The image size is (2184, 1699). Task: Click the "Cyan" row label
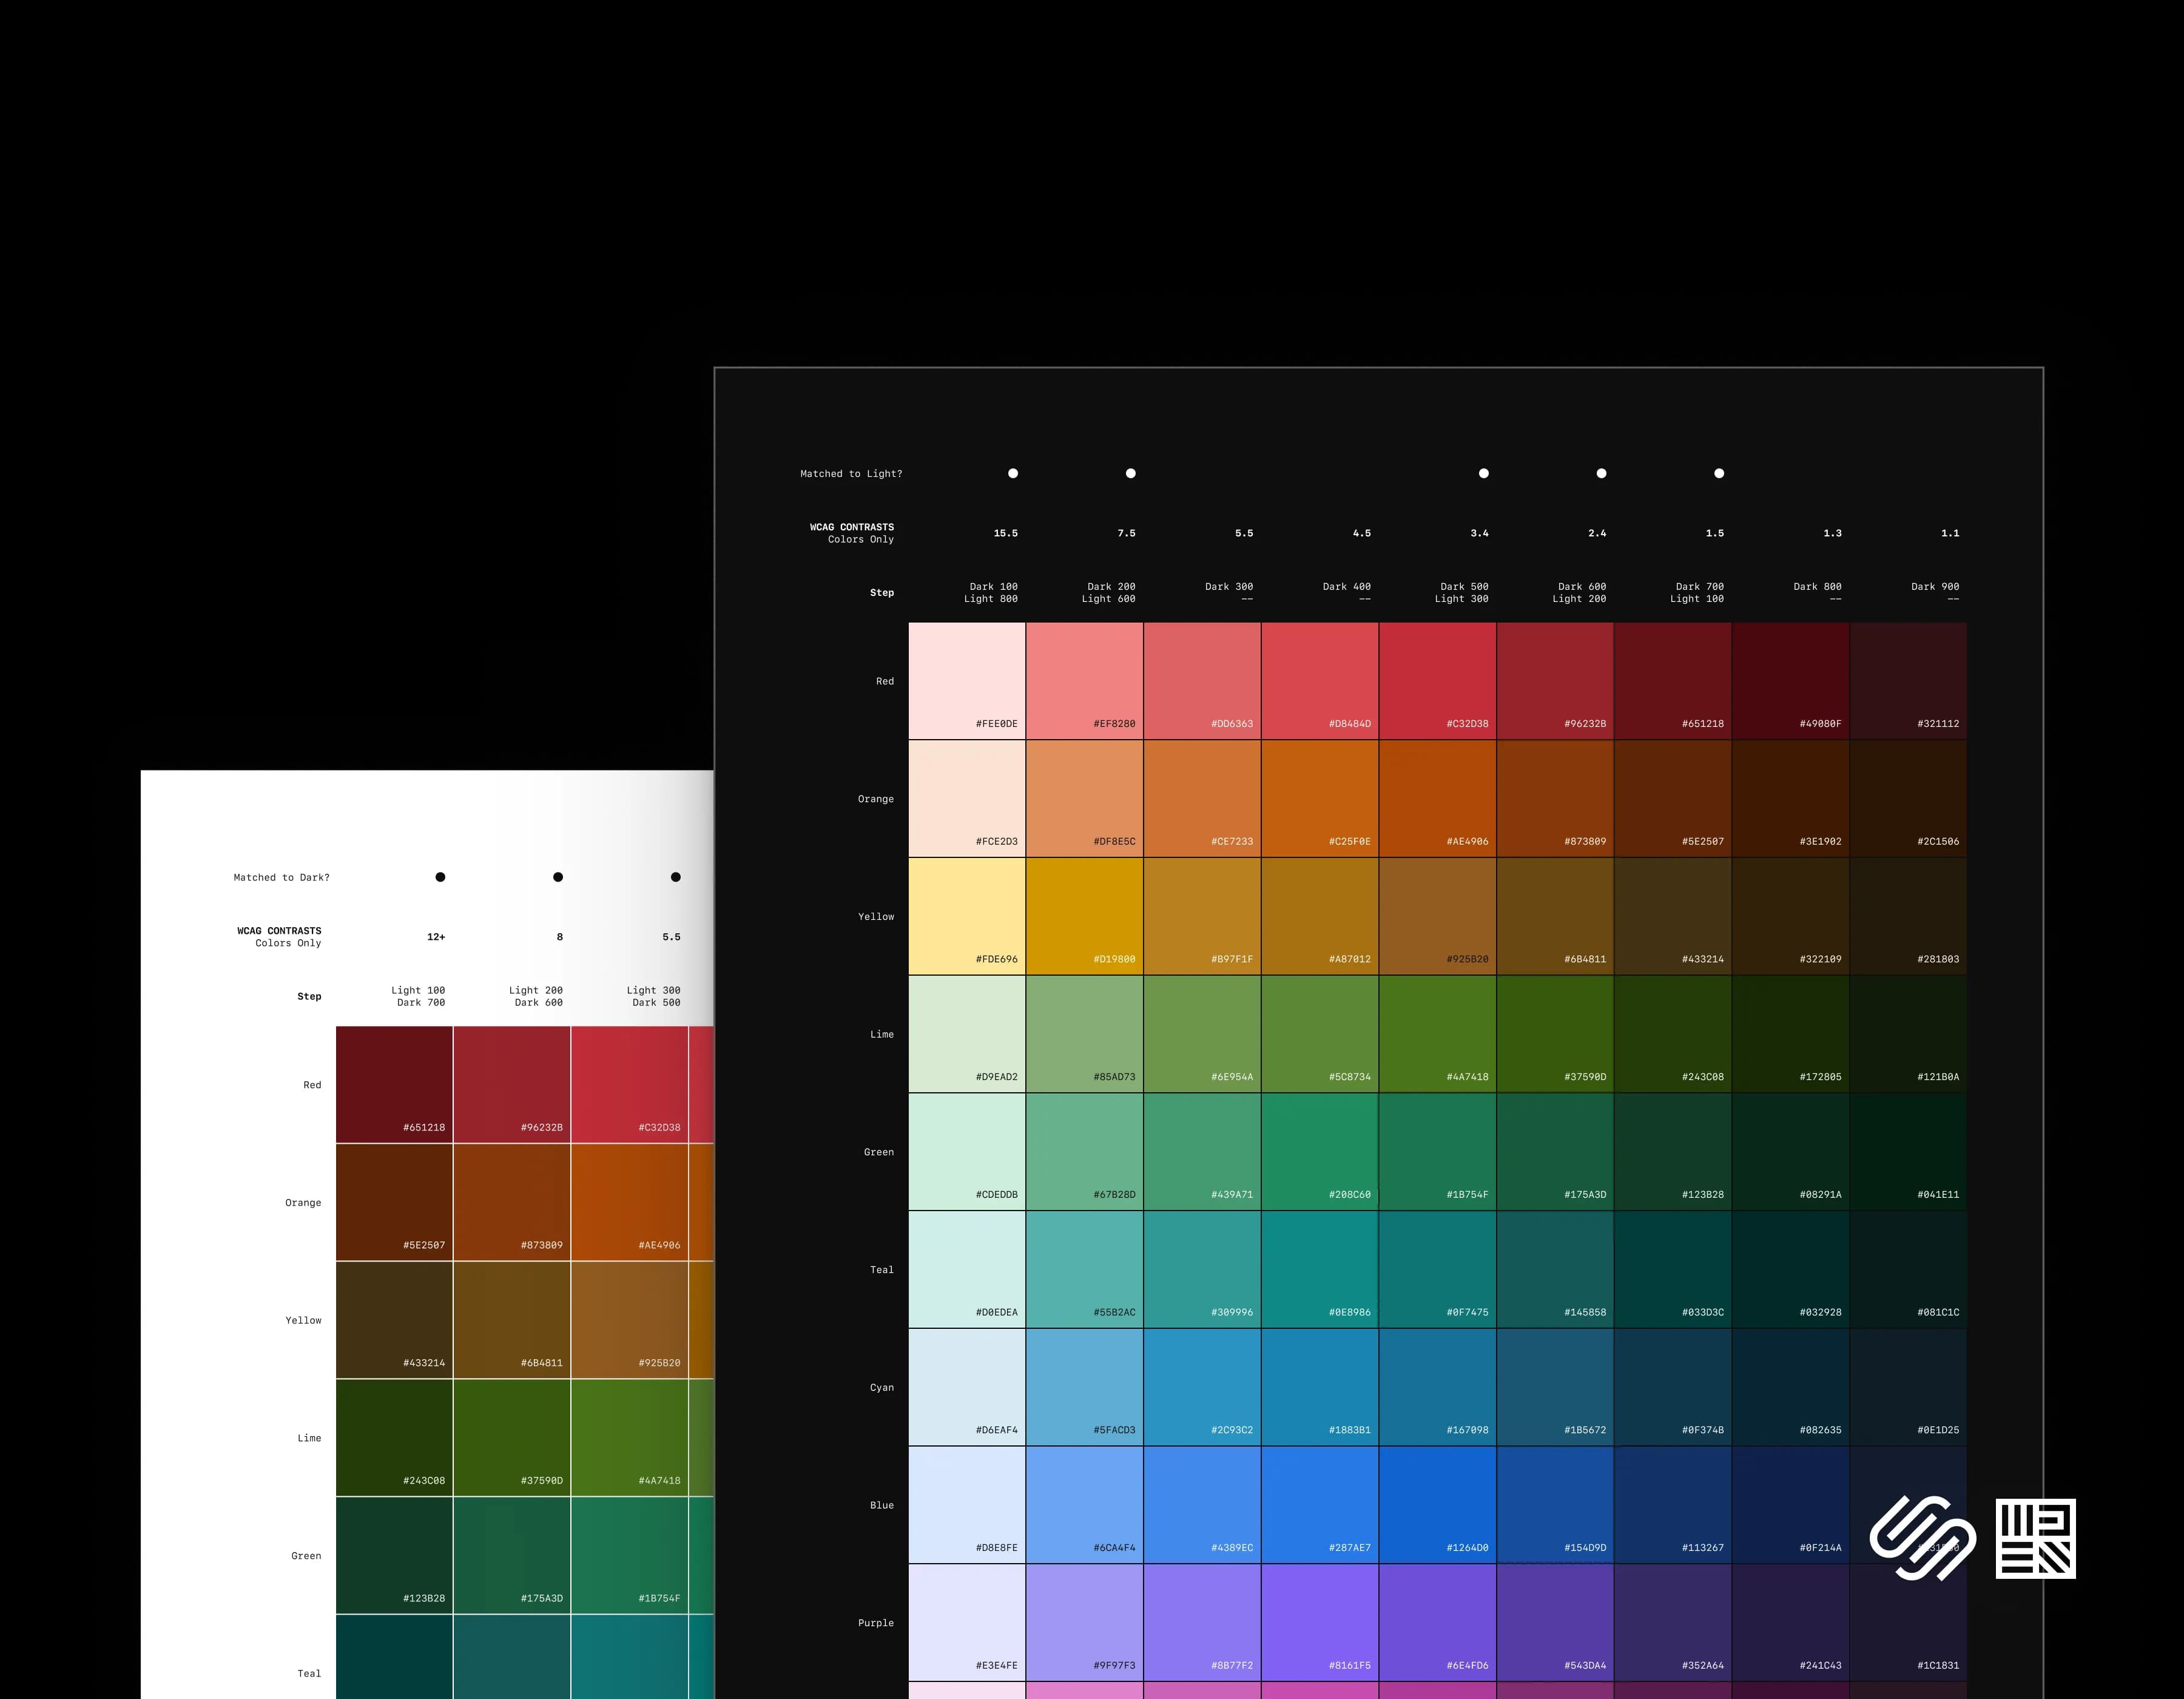pos(882,1387)
